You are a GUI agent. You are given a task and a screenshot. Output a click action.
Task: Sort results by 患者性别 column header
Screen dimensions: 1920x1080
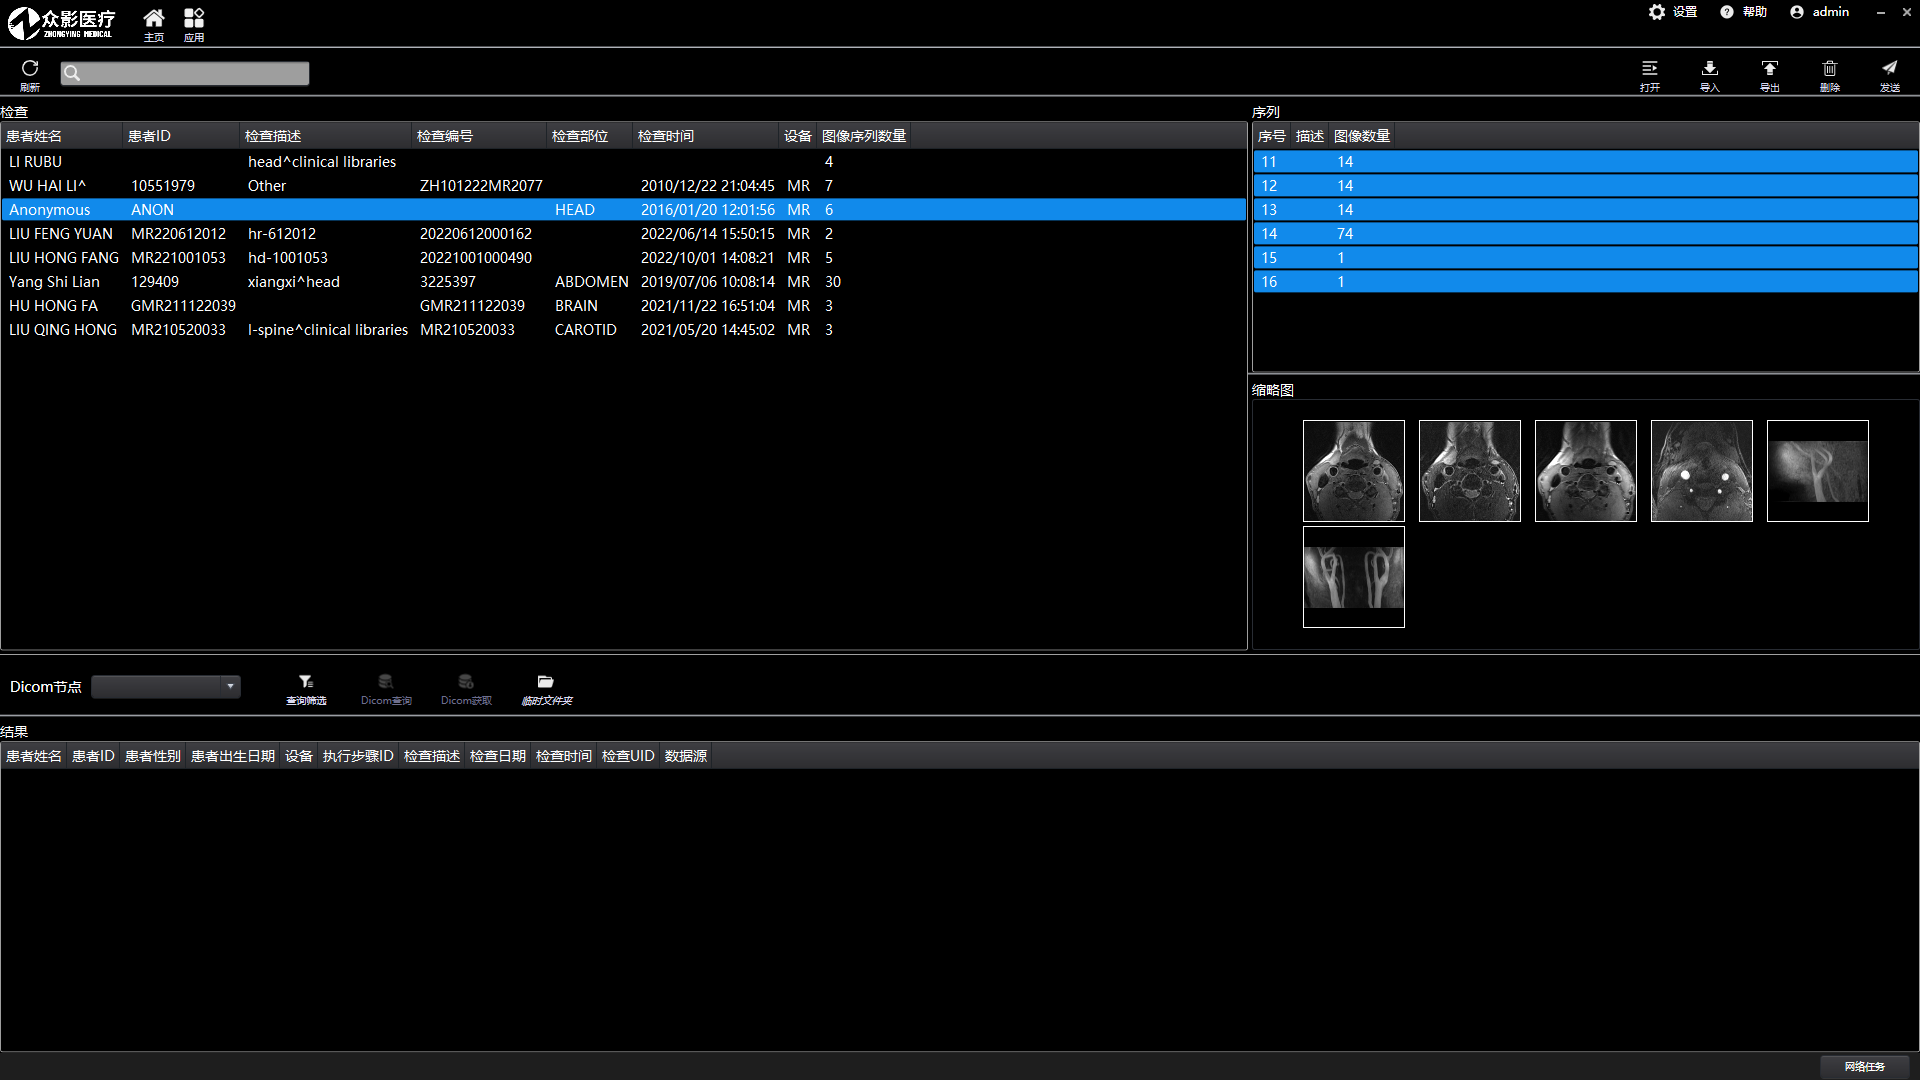pyautogui.click(x=153, y=756)
